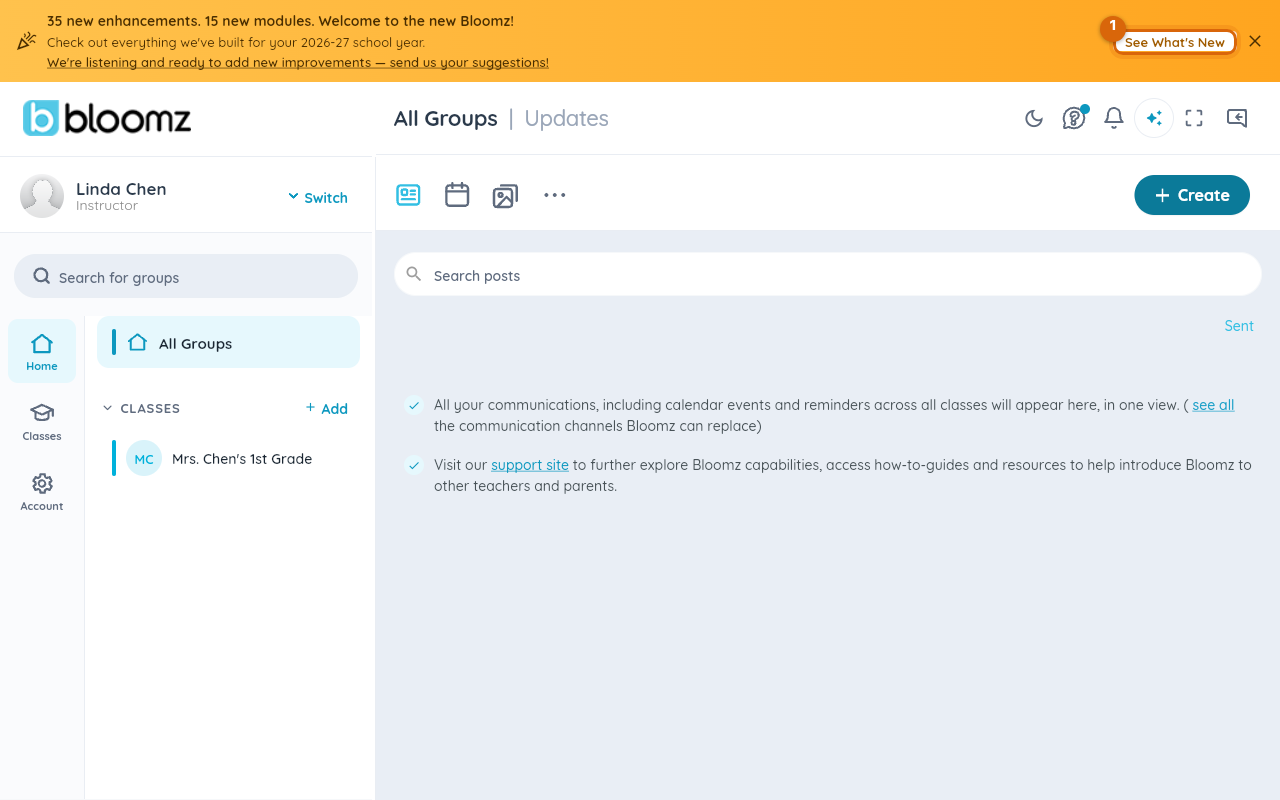Switch to the Updates heading tab
1280x800 pixels.
[566, 118]
